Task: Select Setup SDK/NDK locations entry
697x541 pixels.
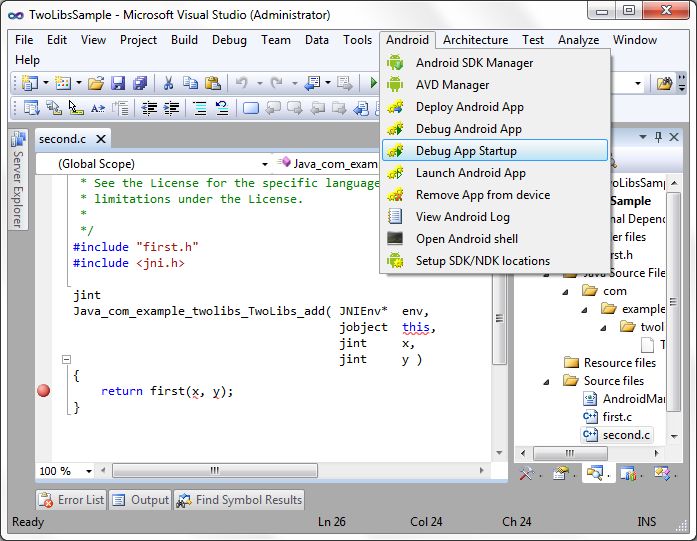Action: click(495, 260)
